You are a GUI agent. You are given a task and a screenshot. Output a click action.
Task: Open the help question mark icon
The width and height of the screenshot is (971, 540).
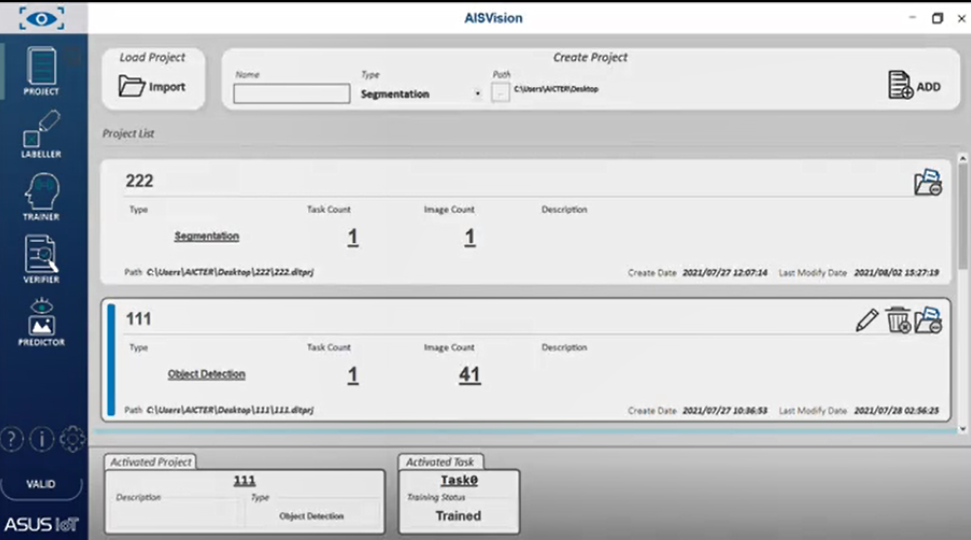click(12, 439)
